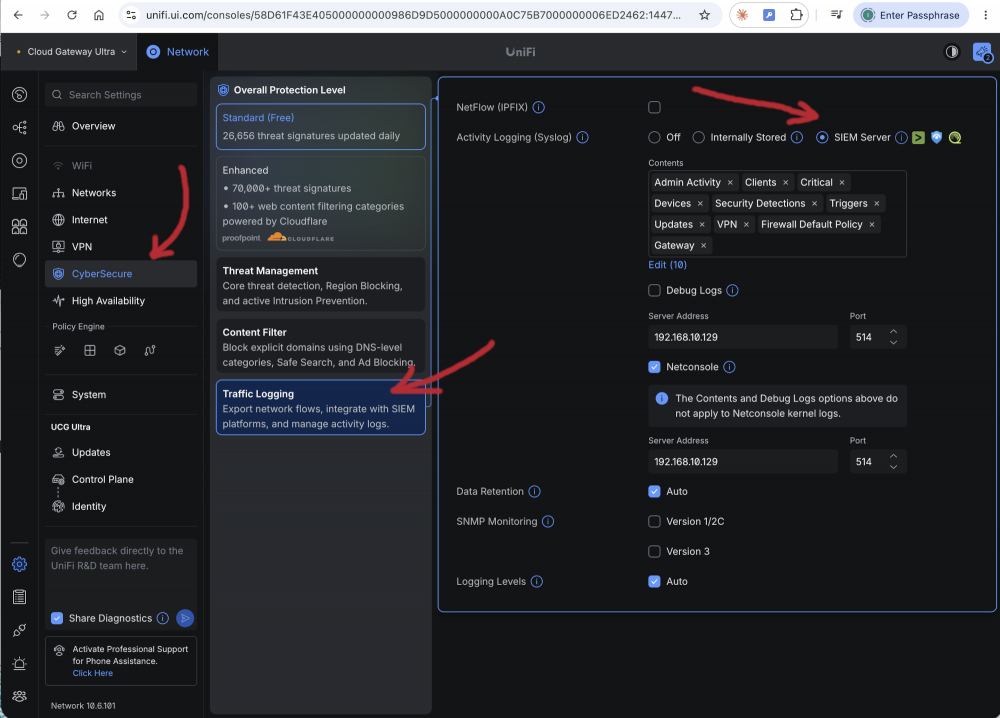Screen dimensions: 1000x718
Task: Select the Off syslog radio button
Action: coord(654,137)
